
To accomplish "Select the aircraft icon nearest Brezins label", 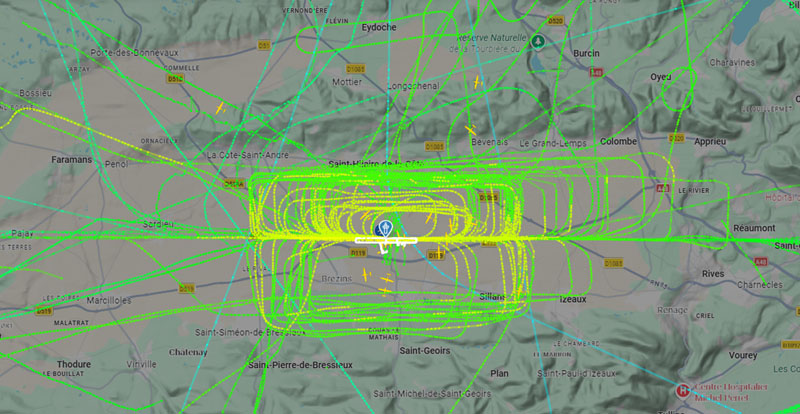I will point(365,275).
